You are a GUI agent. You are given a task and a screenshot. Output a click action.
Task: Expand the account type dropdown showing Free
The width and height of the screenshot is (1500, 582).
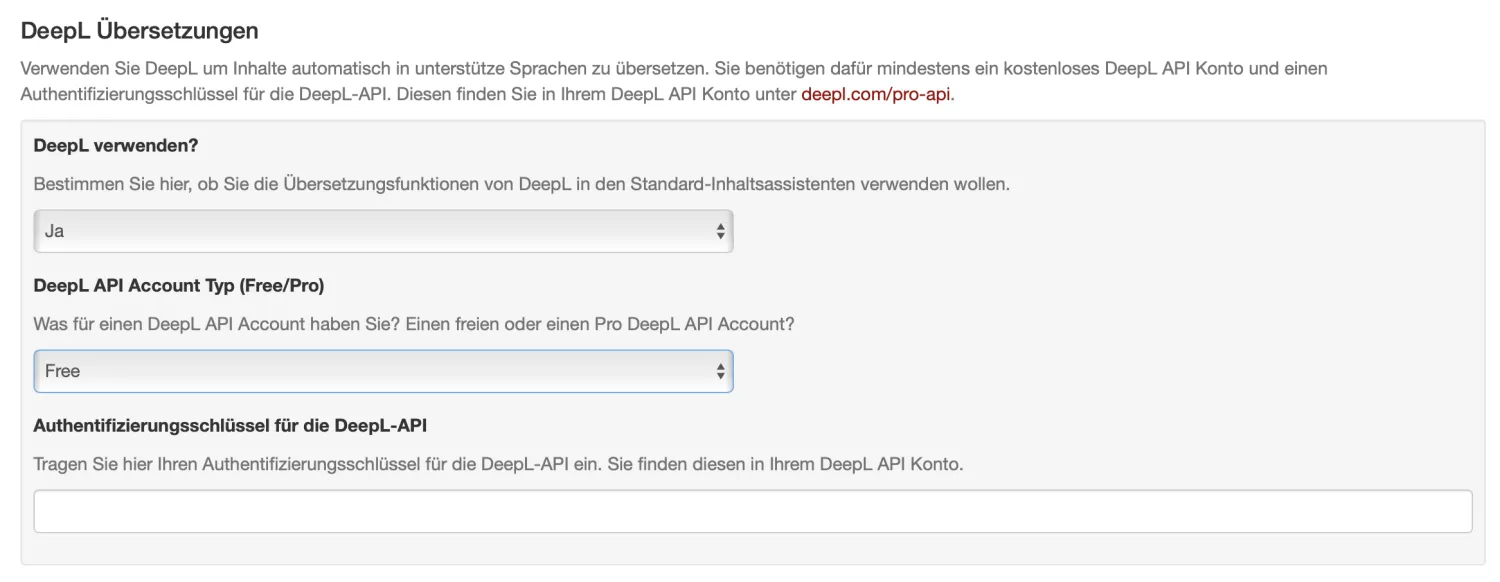pos(383,371)
